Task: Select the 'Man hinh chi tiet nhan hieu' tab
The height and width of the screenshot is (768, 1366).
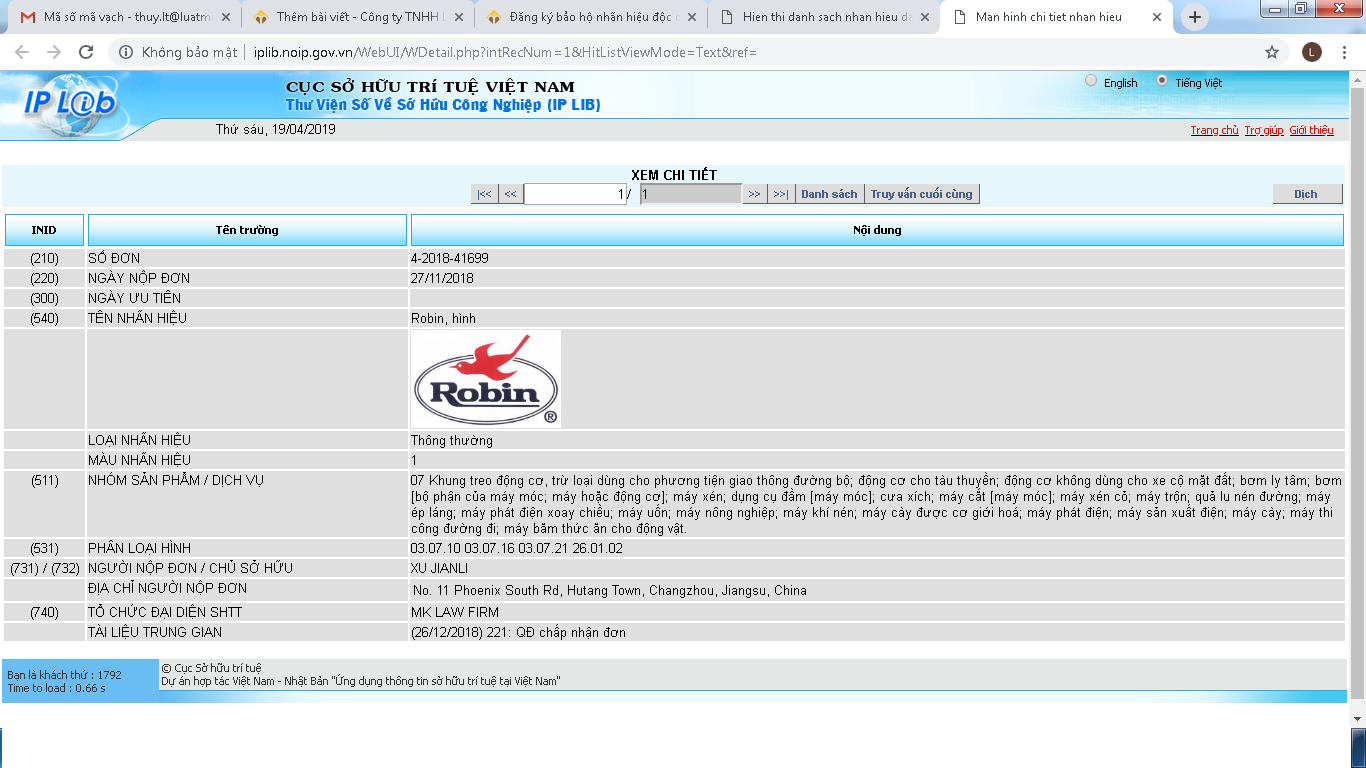Action: (1056, 17)
